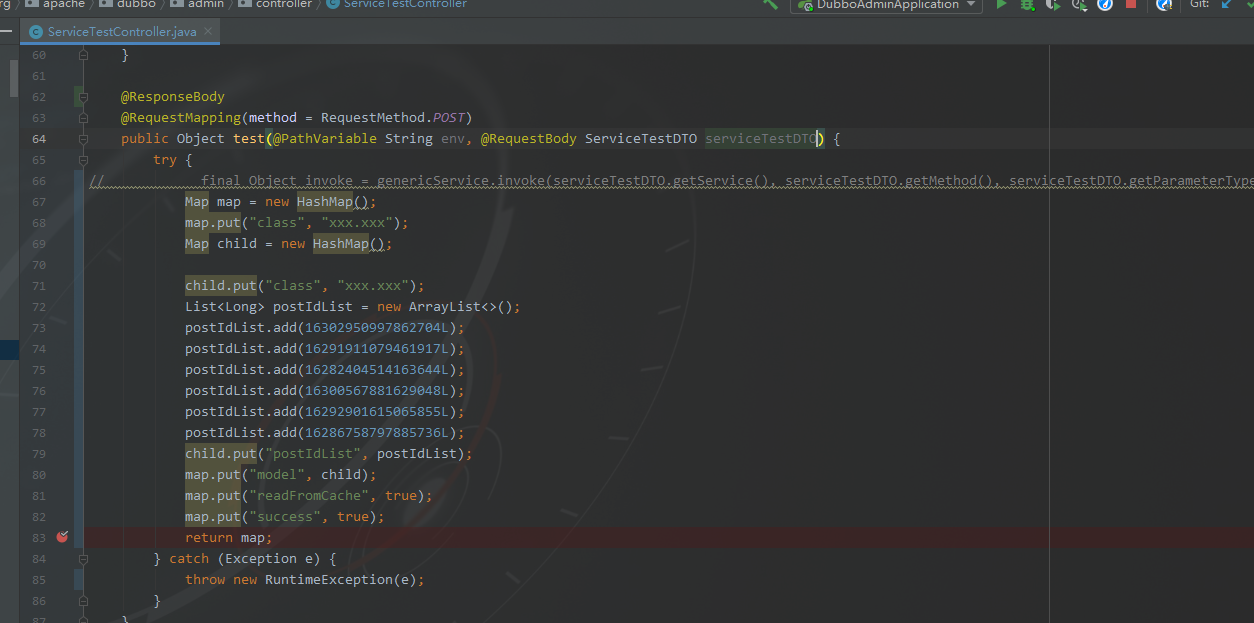Click the 'return map;' statement
Image resolution: width=1254 pixels, height=623 pixels.
(x=229, y=538)
